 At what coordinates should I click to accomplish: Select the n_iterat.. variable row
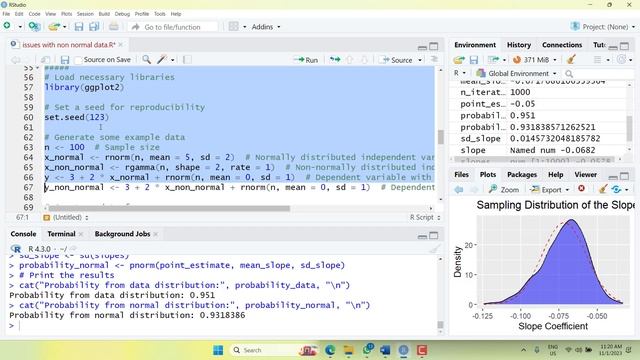(539, 92)
